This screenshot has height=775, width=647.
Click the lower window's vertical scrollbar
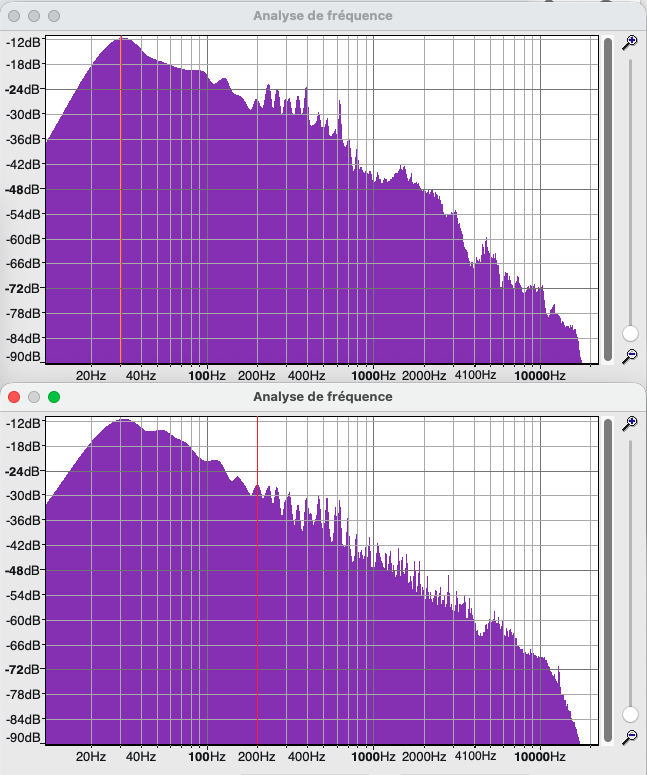pyautogui.click(x=607, y=580)
